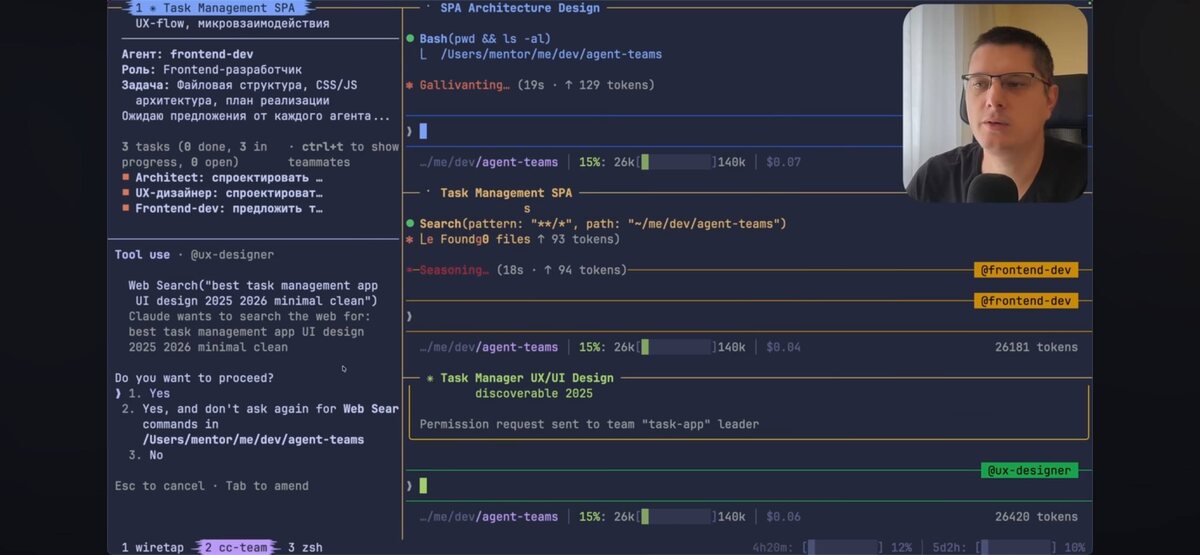Click the top pane context usage bar
This screenshot has width=1200, height=555.
click(x=677, y=162)
